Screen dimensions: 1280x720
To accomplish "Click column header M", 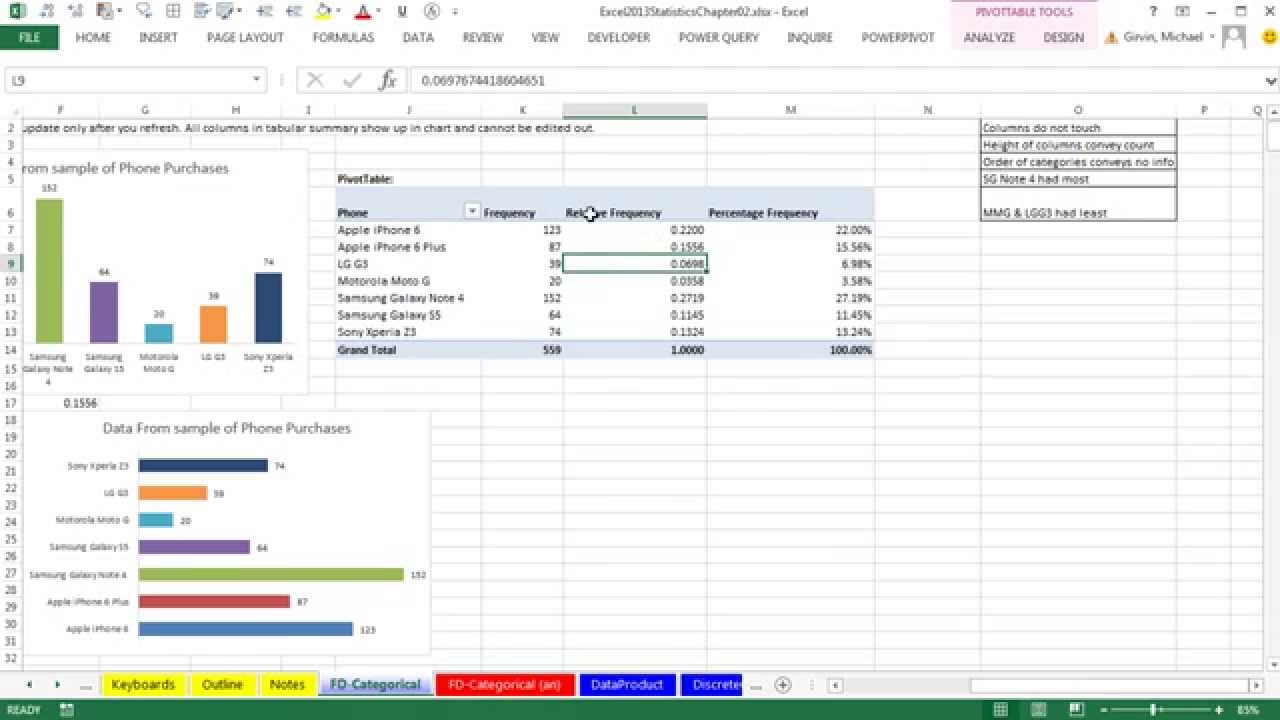I will tap(791, 110).
